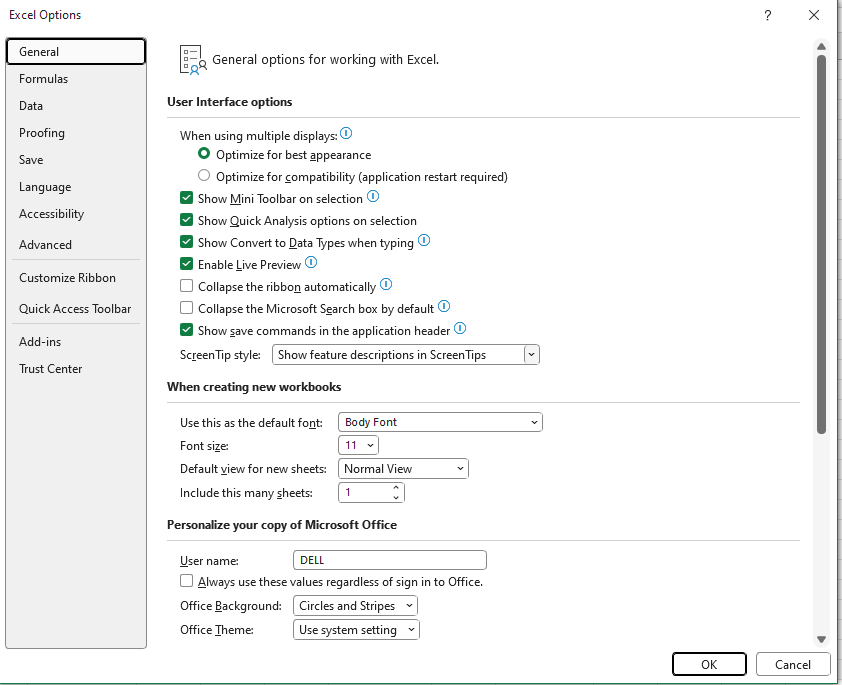Switch to the Language category
The width and height of the screenshot is (842, 685).
(x=76, y=187)
